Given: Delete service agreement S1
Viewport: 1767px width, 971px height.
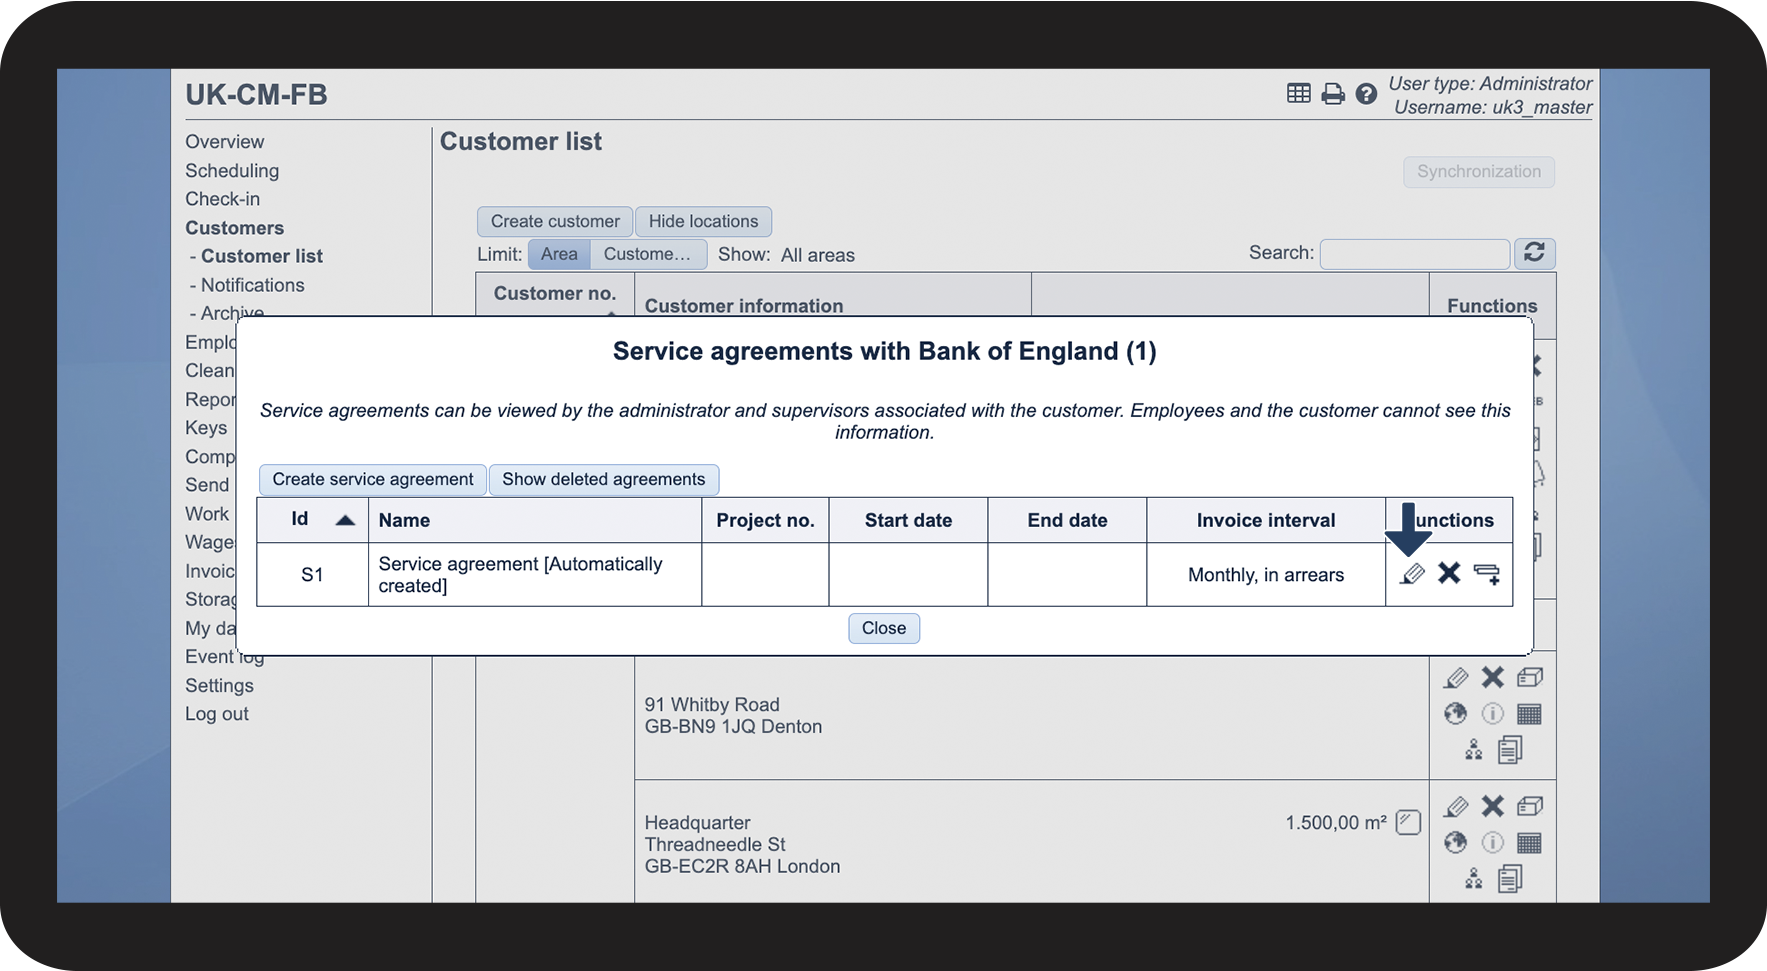Looking at the screenshot, I should (1449, 573).
